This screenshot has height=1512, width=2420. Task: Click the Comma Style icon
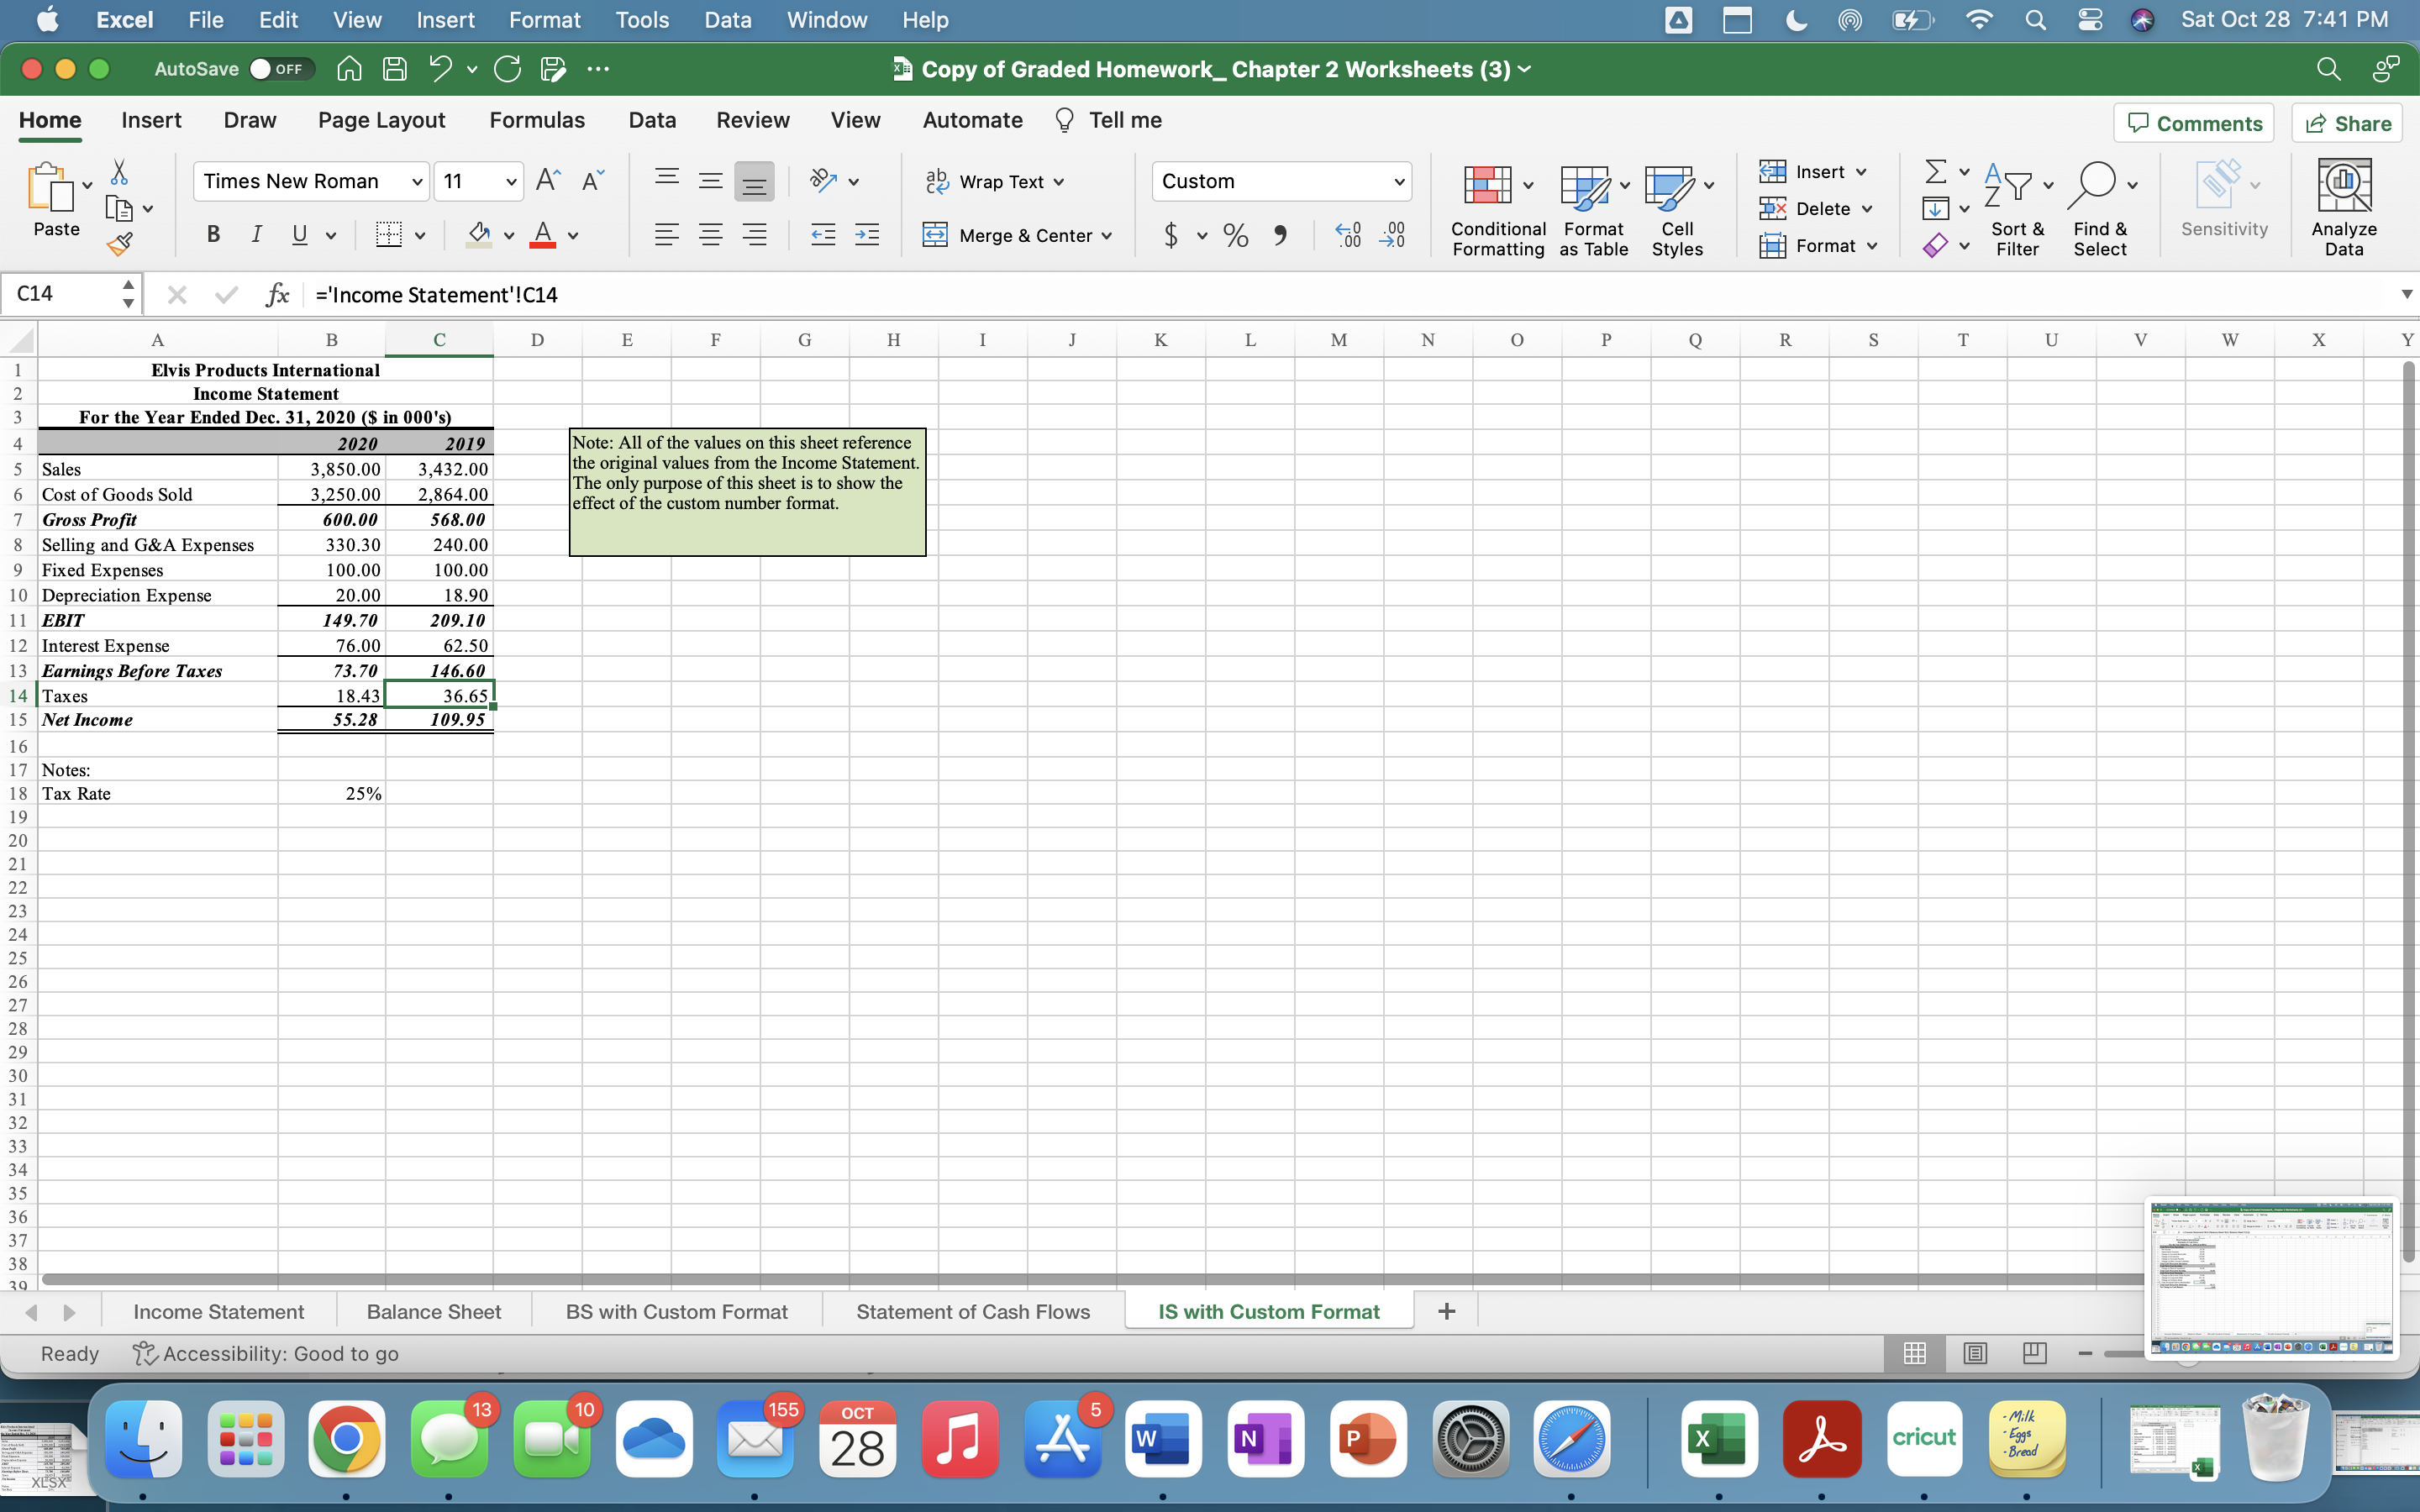pyautogui.click(x=1280, y=236)
